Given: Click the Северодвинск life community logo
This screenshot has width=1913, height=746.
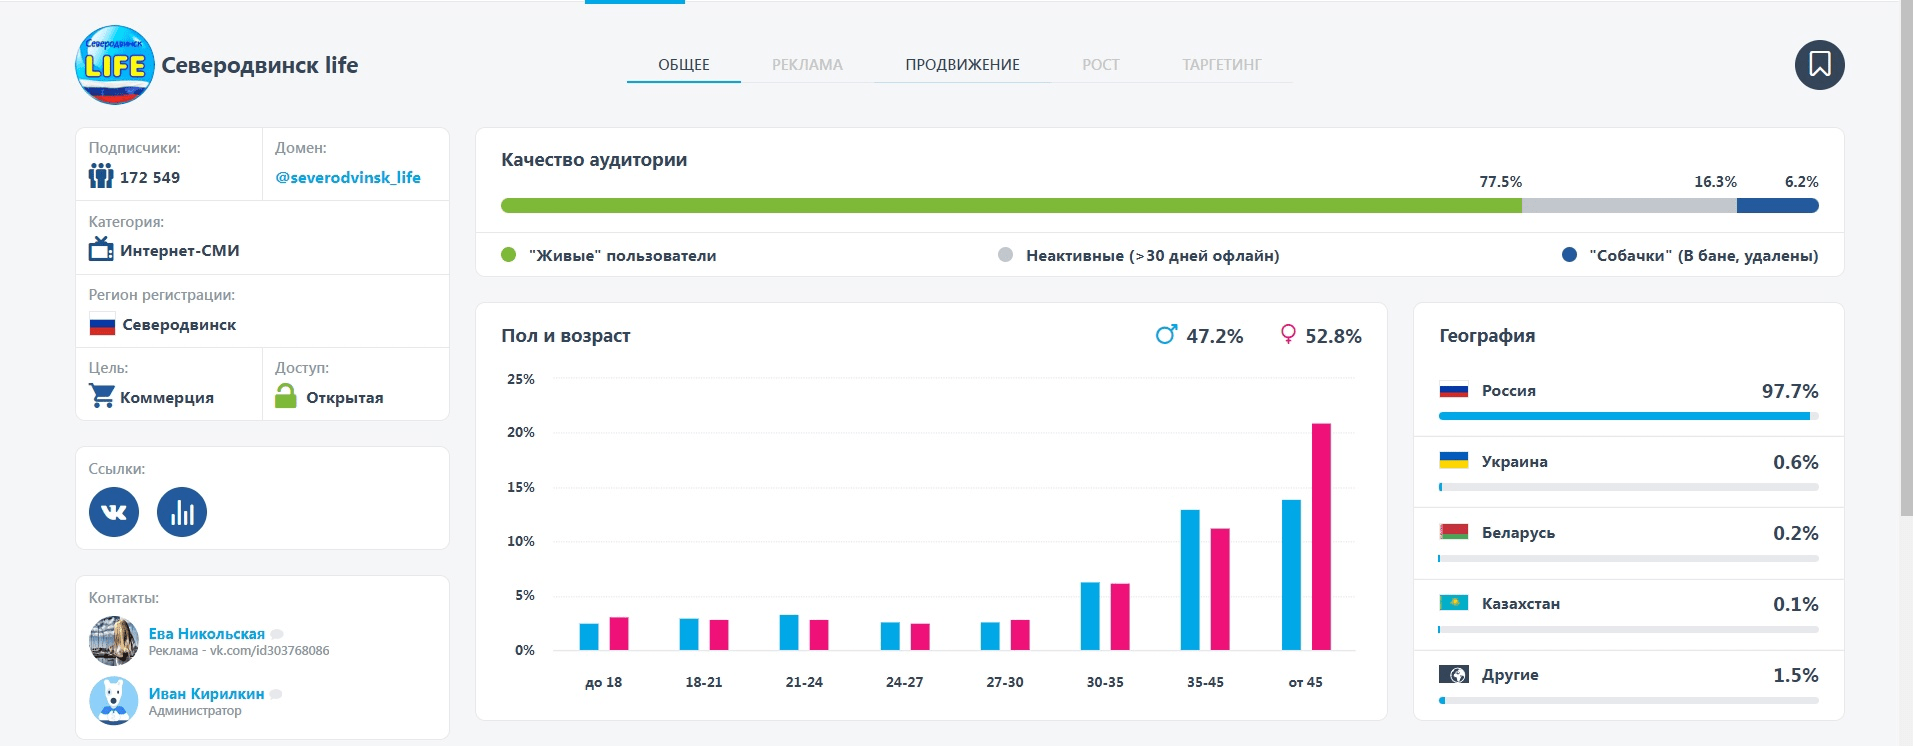Looking at the screenshot, I should click(115, 65).
